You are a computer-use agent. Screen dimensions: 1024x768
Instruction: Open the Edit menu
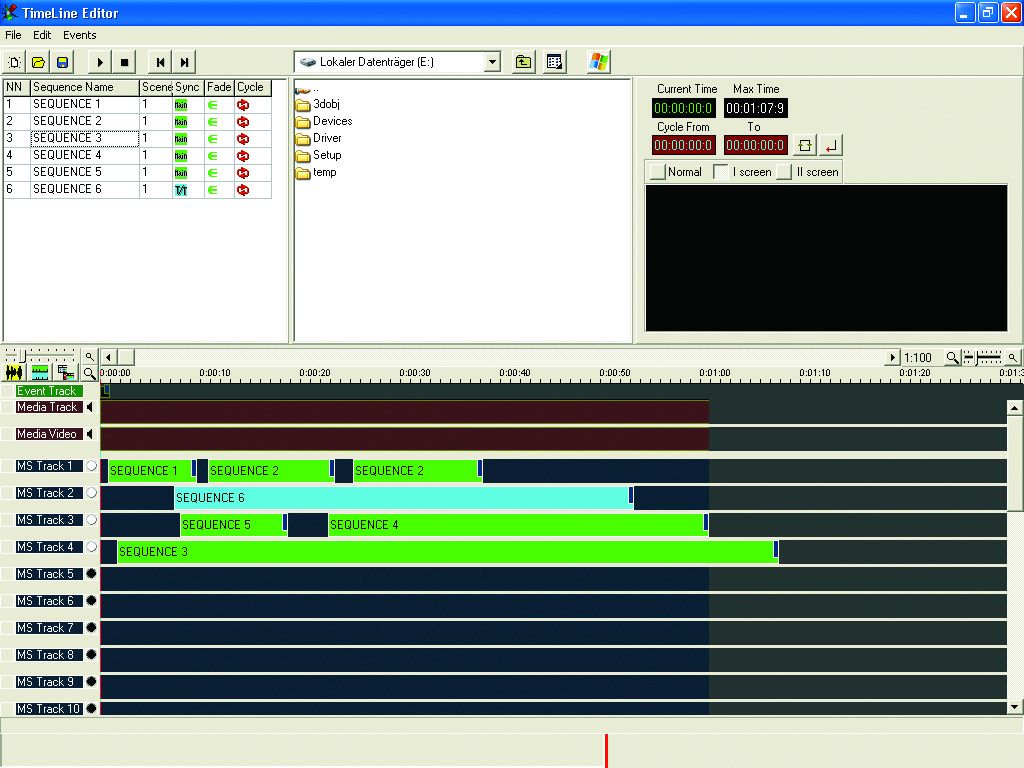[x=42, y=35]
